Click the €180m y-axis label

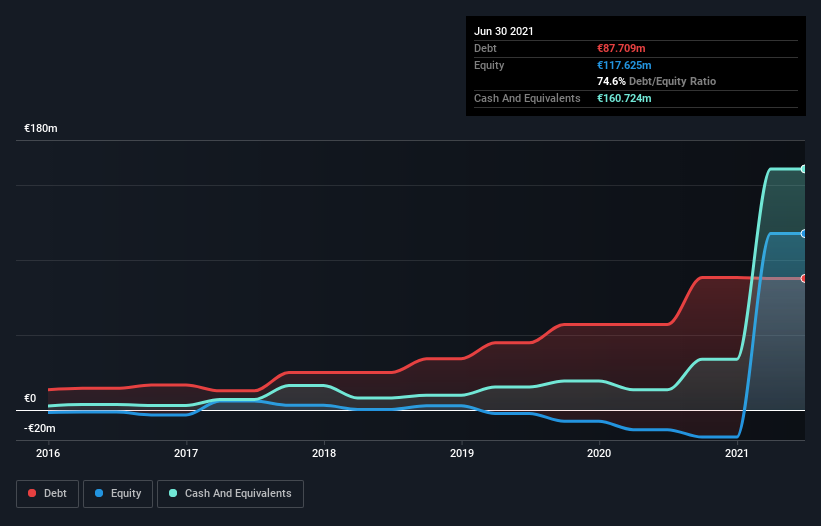click(x=41, y=128)
